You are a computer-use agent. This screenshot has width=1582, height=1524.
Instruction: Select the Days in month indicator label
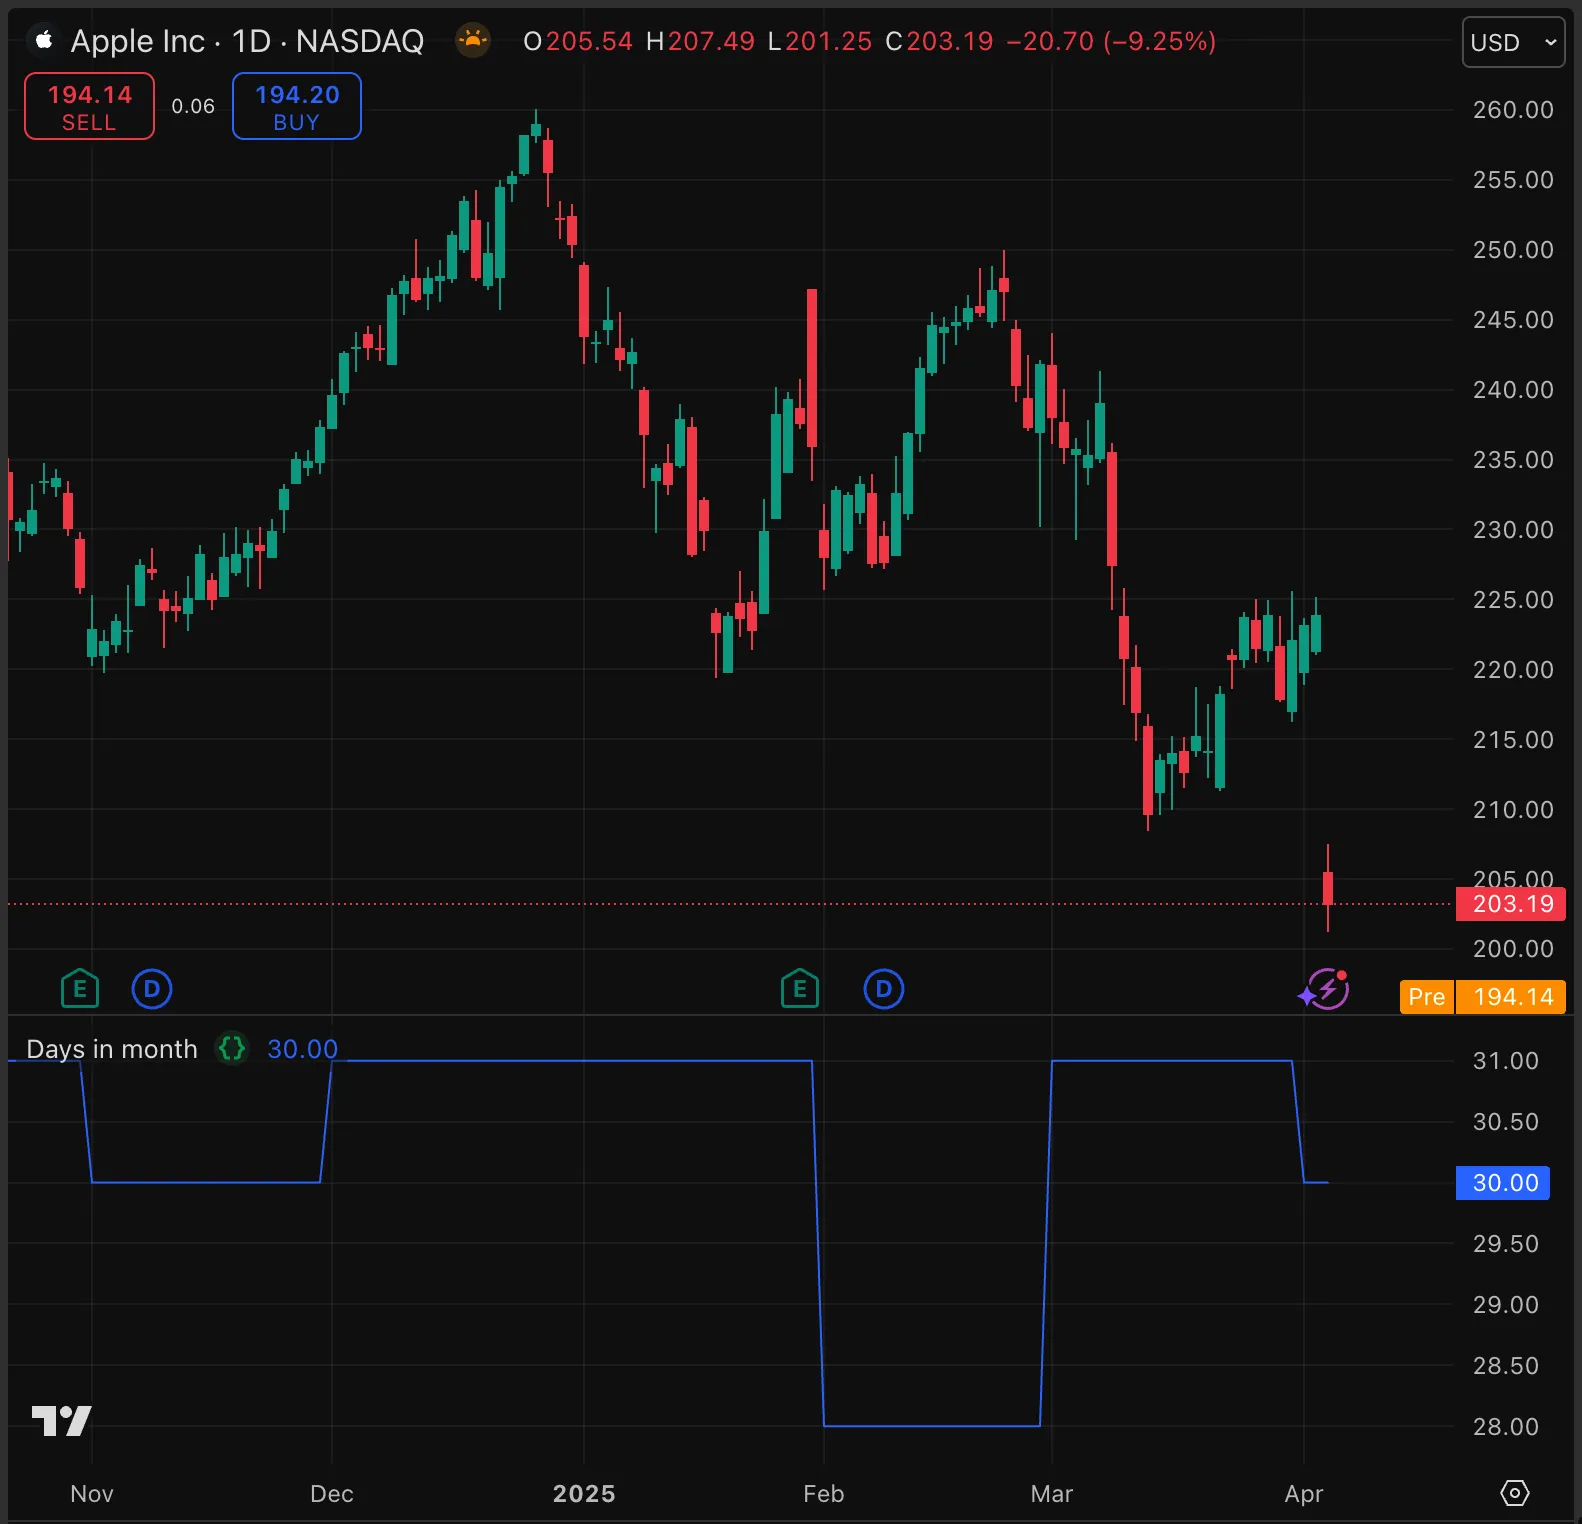click(x=112, y=1049)
